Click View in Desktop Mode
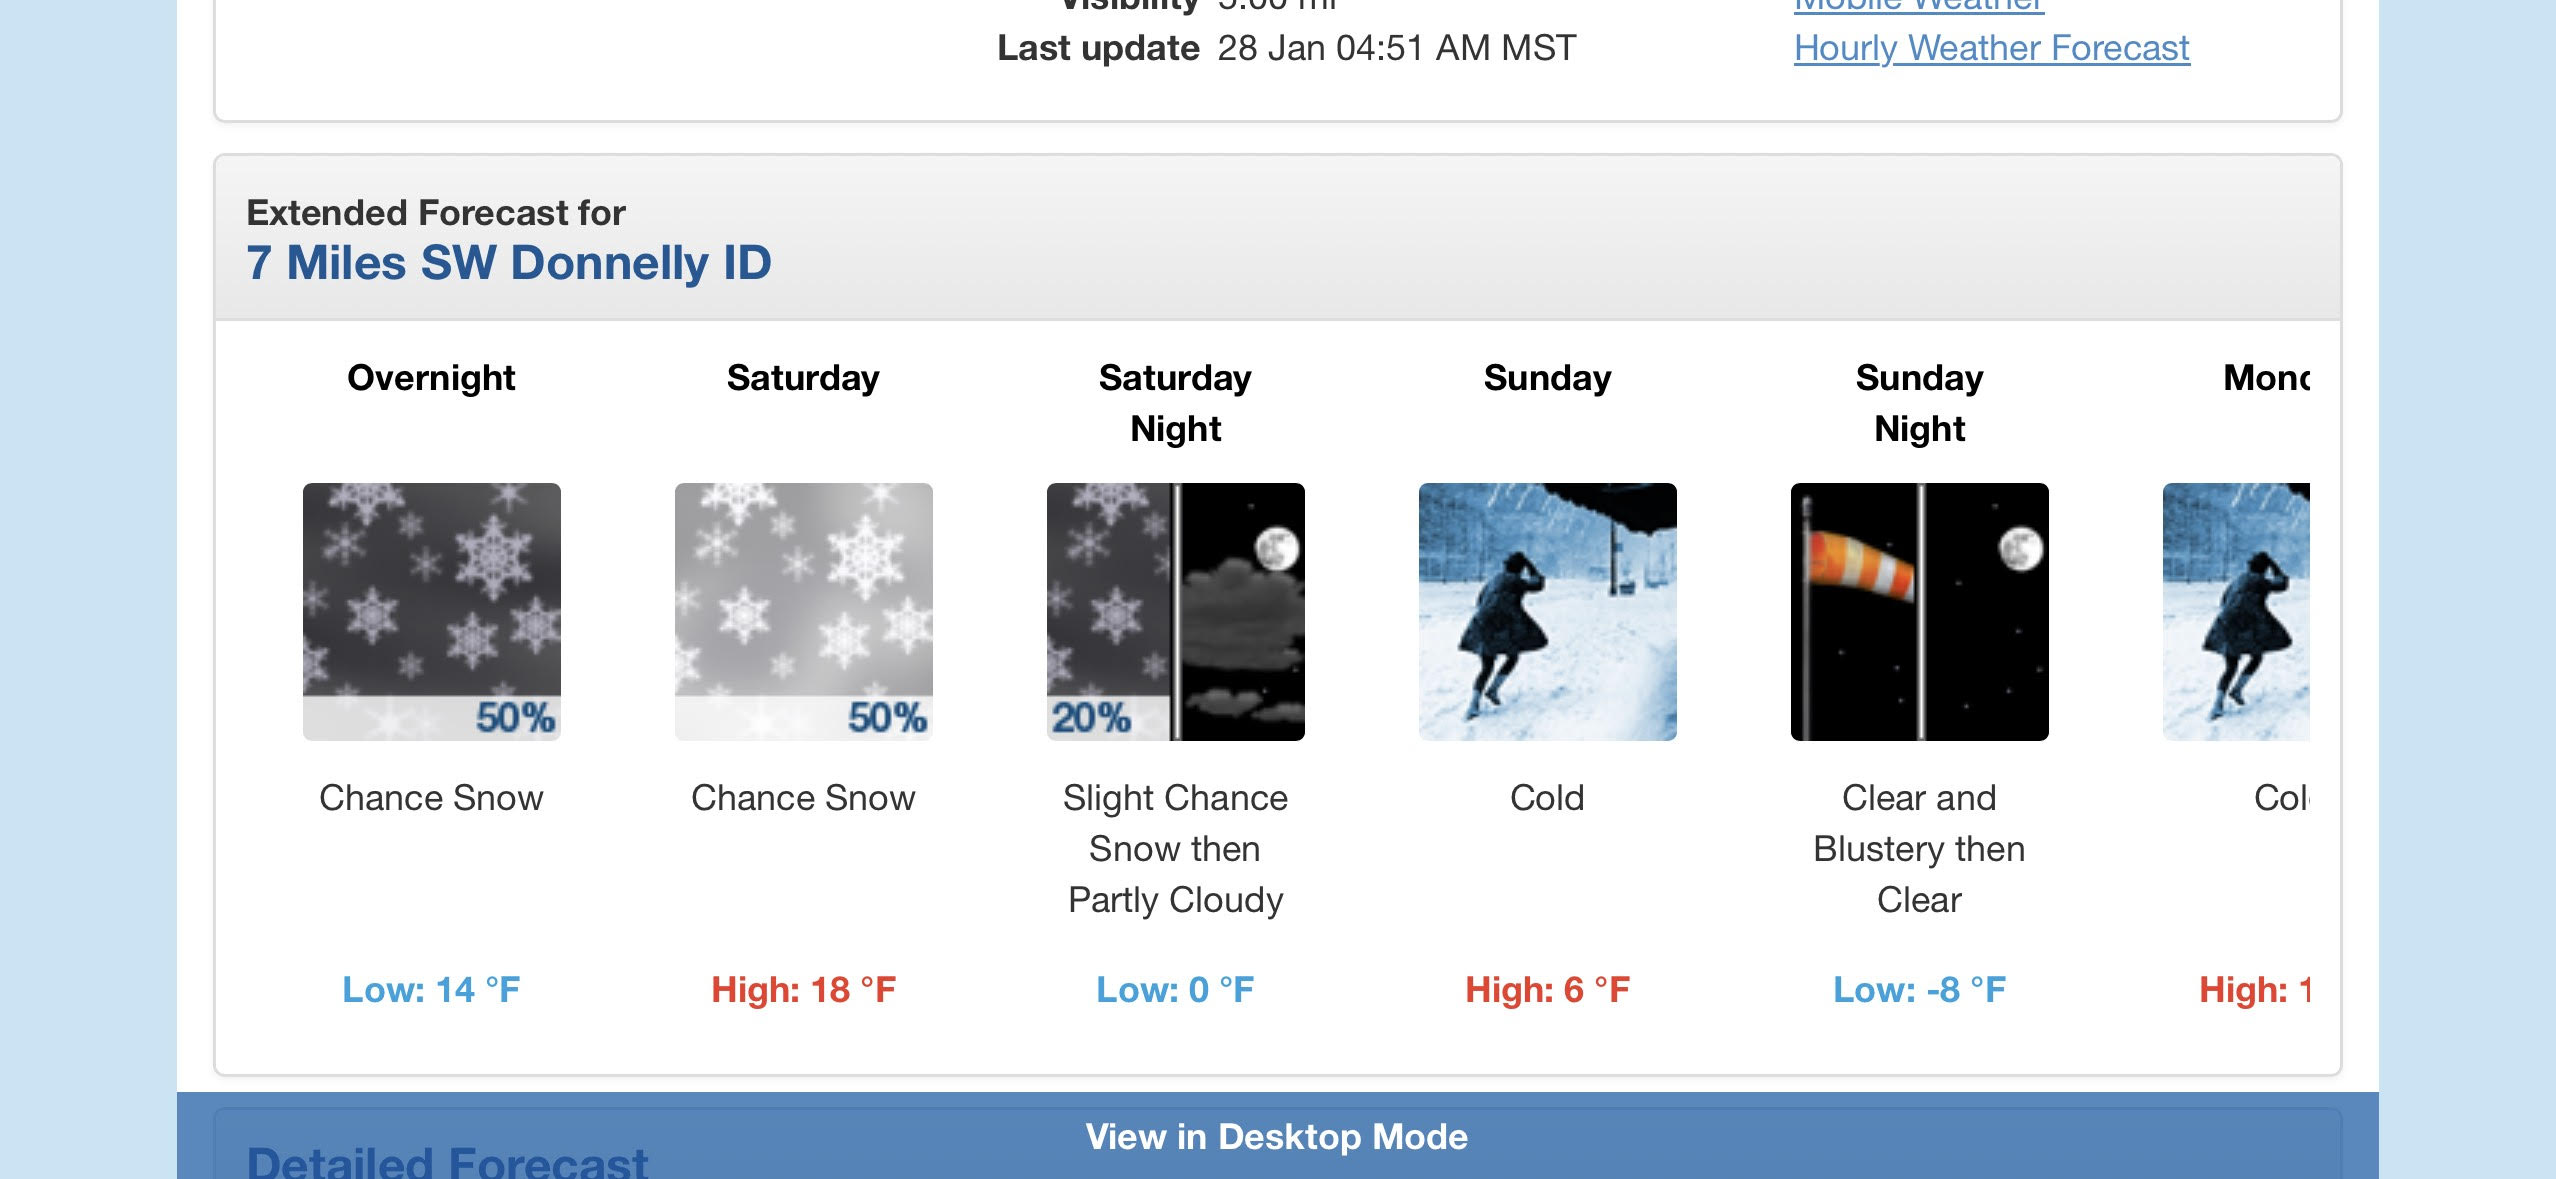This screenshot has width=2556, height=1179. click(1277, 1136)
